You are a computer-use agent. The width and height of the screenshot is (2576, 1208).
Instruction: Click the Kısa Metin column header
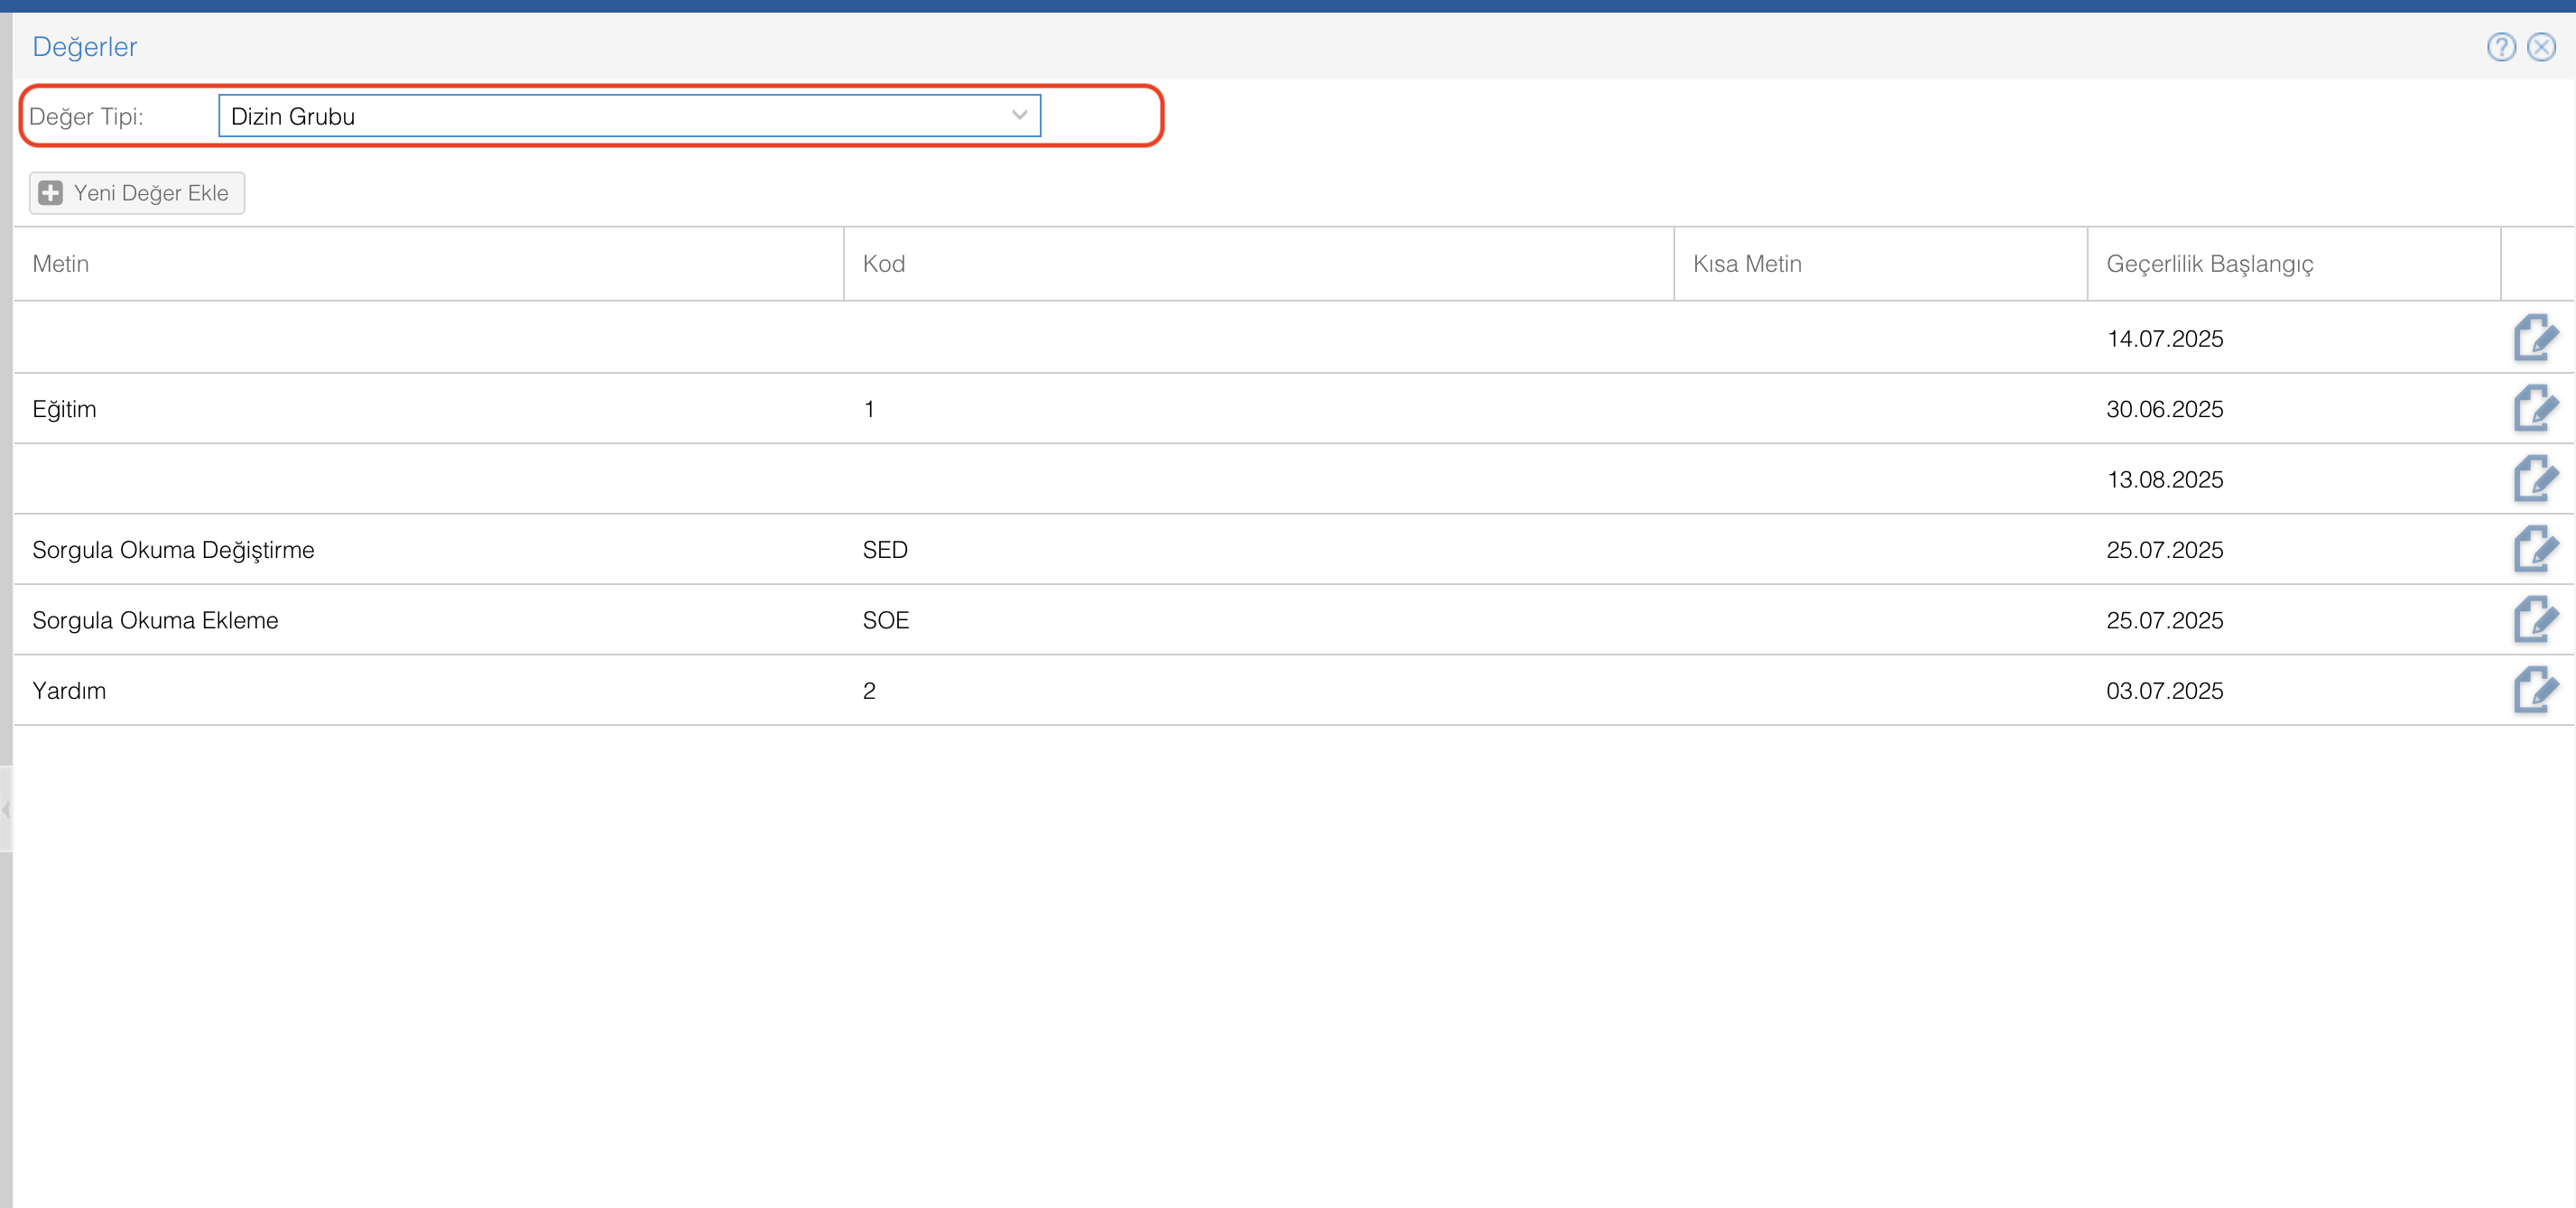click(1747, 264)
